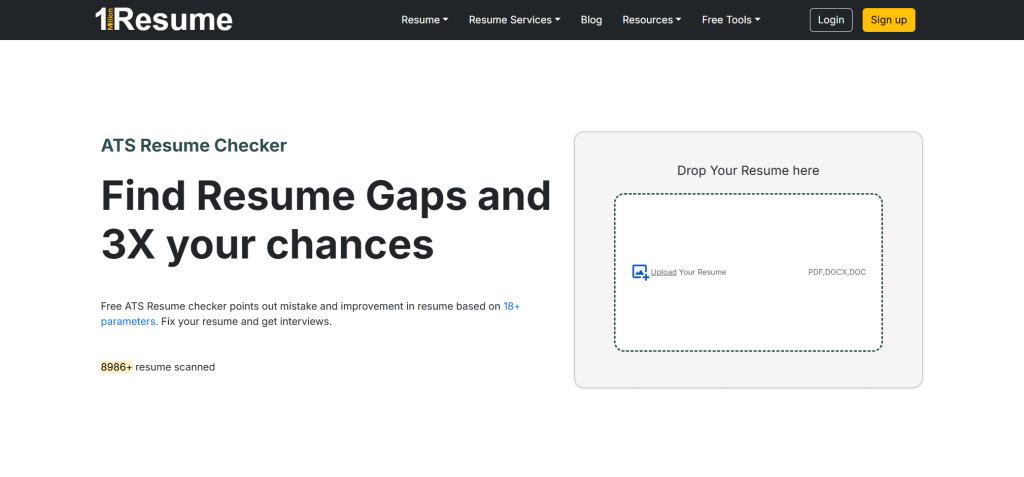Click the Drop Your Resume here label
The width and height of the screenshot is (1024, 477).
tap(748, 171)
